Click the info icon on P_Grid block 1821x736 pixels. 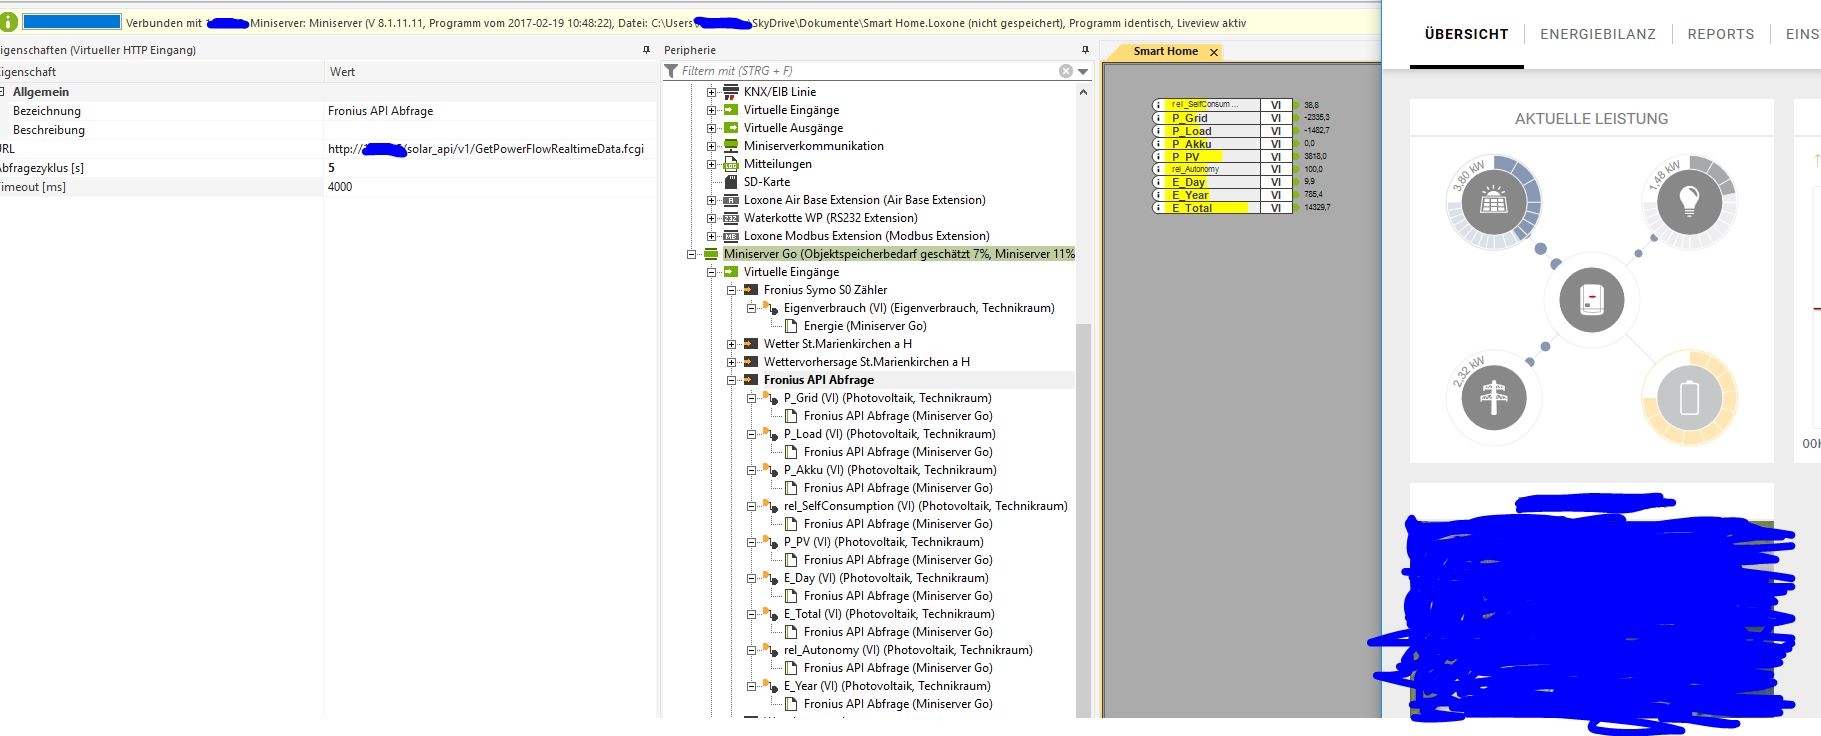click(x=1158, y=118)
